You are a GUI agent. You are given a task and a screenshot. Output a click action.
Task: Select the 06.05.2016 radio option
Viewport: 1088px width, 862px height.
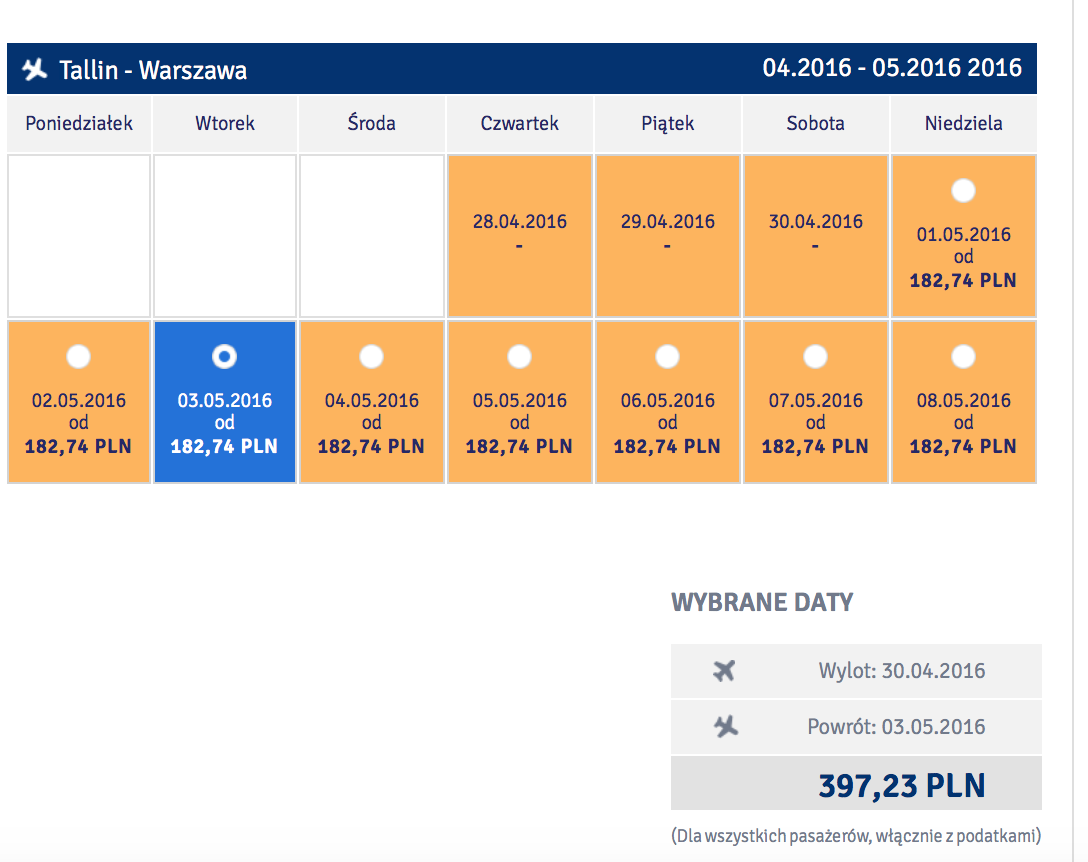668,357
